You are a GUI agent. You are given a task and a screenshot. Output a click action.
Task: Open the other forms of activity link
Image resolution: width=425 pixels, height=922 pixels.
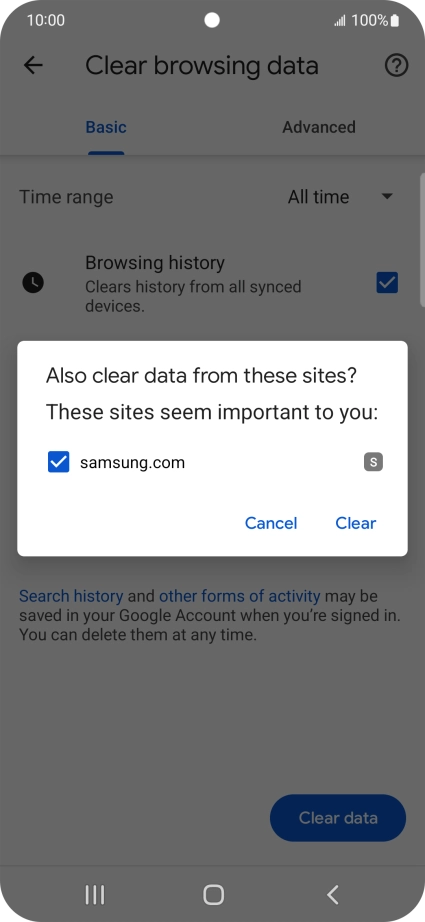(240, 596)
